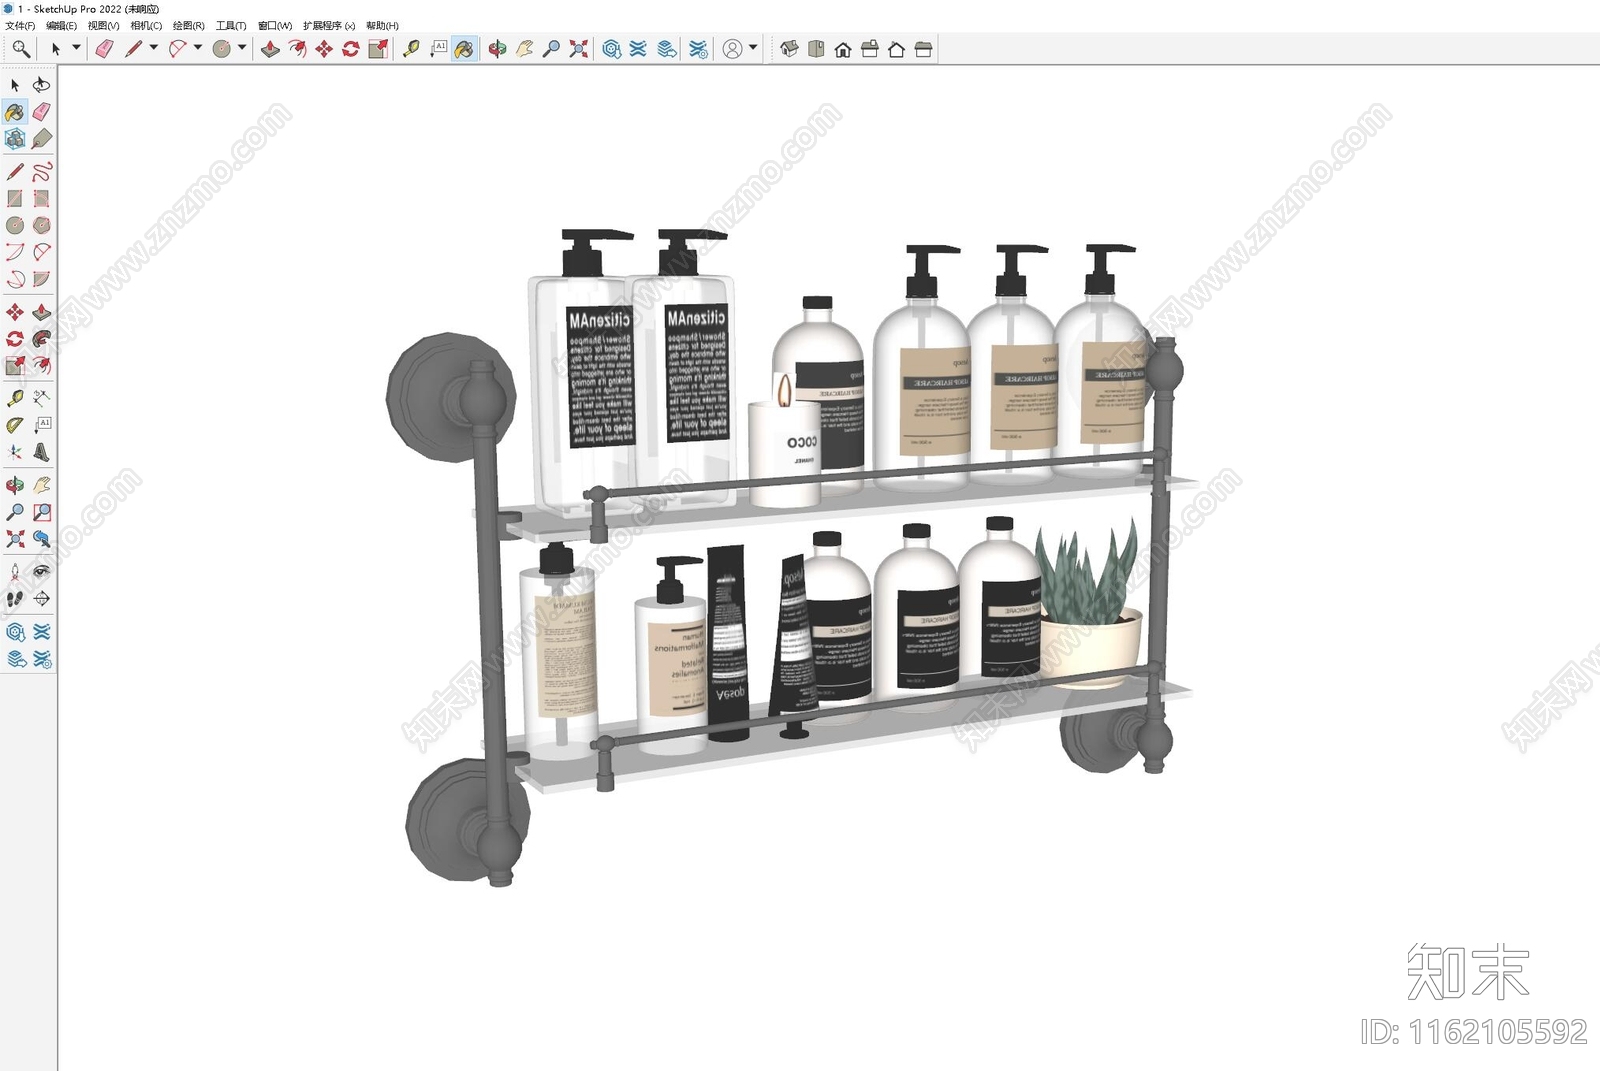The height and width of the screenshot is (1071, 1600).
Task: Open the 文件(F) menu
Action: tap(20, 26)
